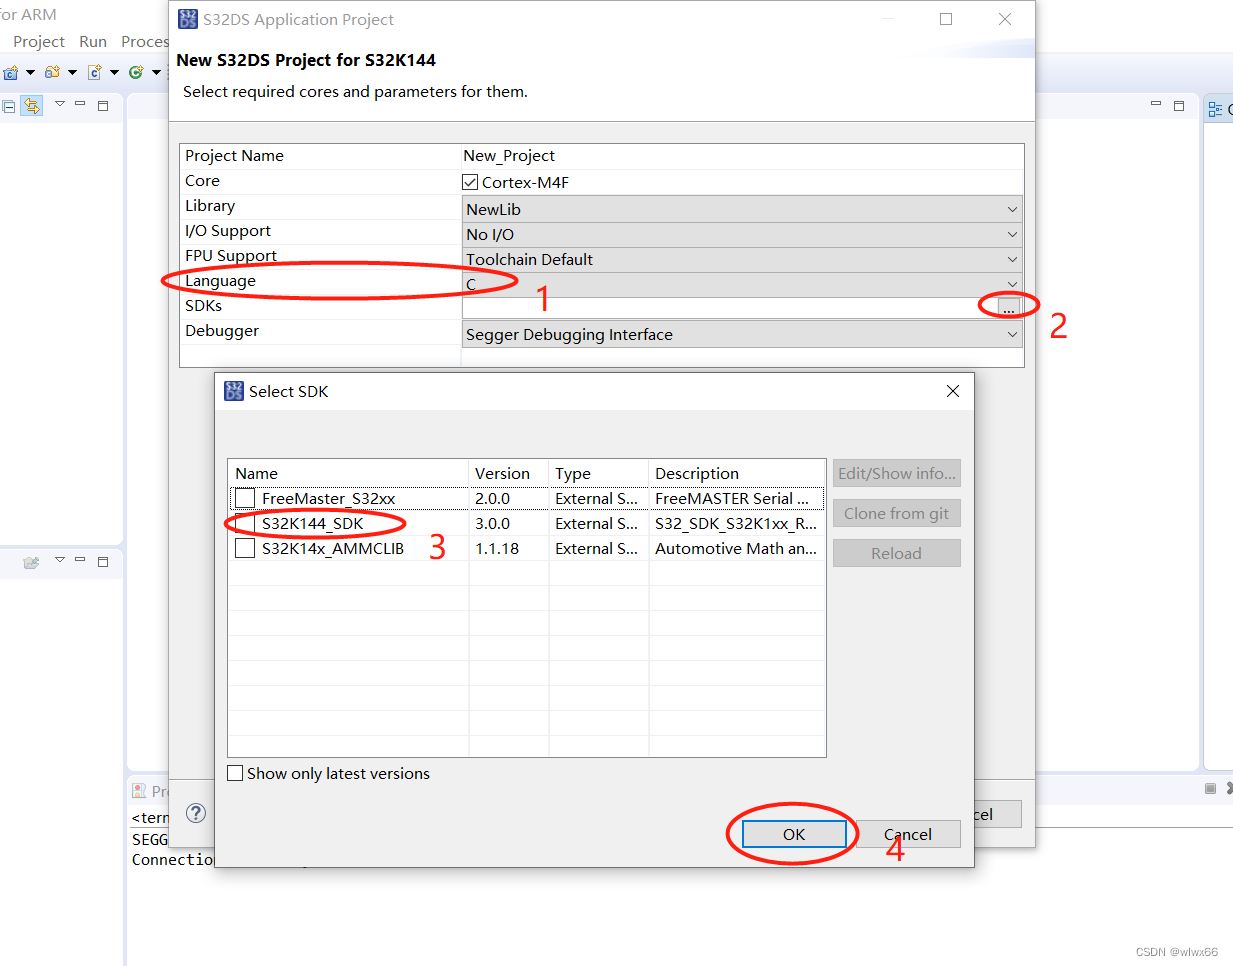Click the S32DS logo in wizard title bar
Viewport: 1233px width, 966px height.
tap(188, 19)
